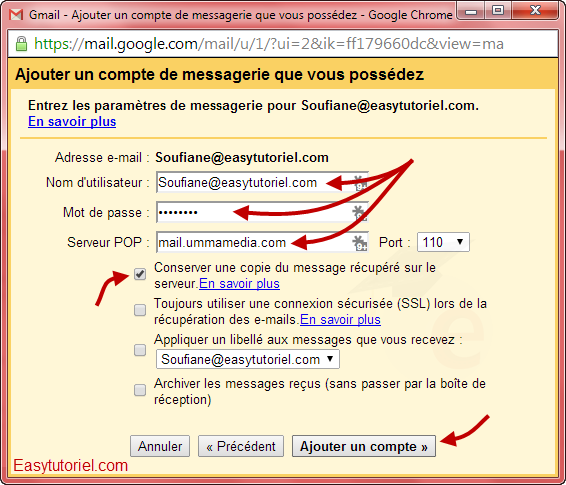The width and height of the screenshot is (566, 485).
Task: Open En savoir plus link after serveur
Action: [239, 284]
